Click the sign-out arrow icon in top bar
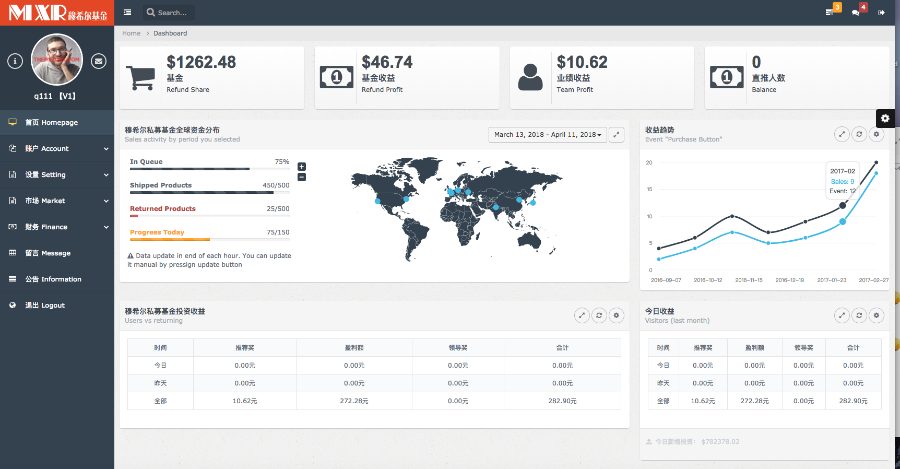Viewport: 900px width, 469px height. [x=881, y=12]
